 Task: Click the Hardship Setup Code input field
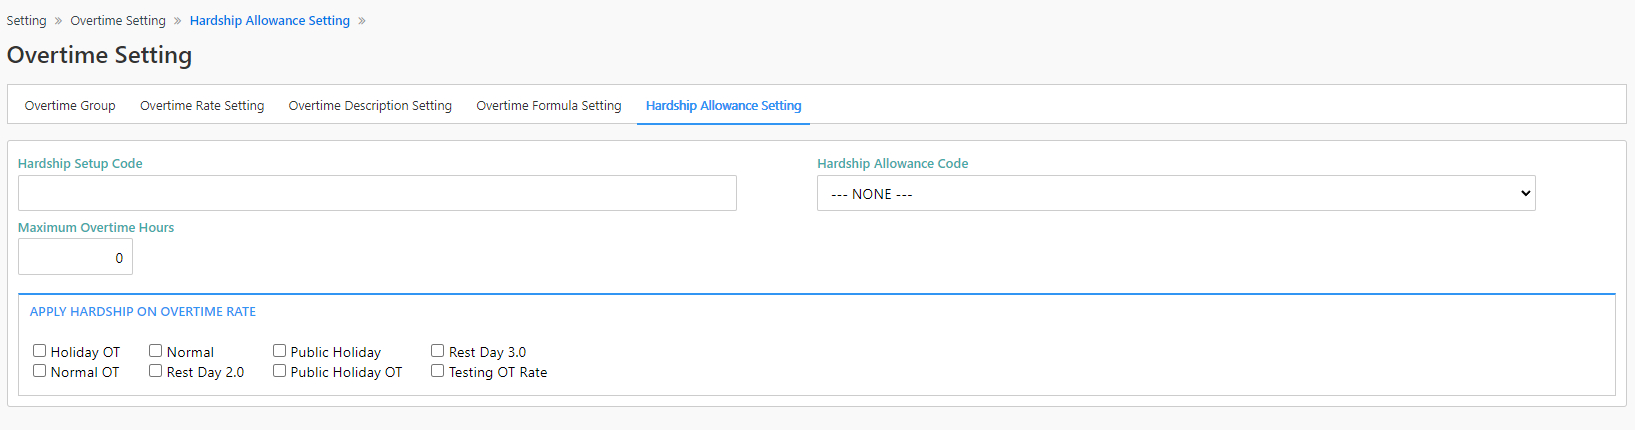(377, 193)
